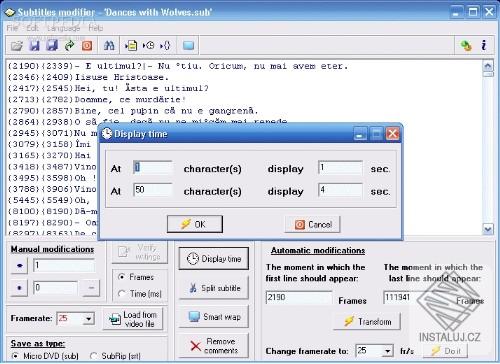Click scroll down arrow in subtitle list
This screenshot has height=364, width=500.
(488, 229)
